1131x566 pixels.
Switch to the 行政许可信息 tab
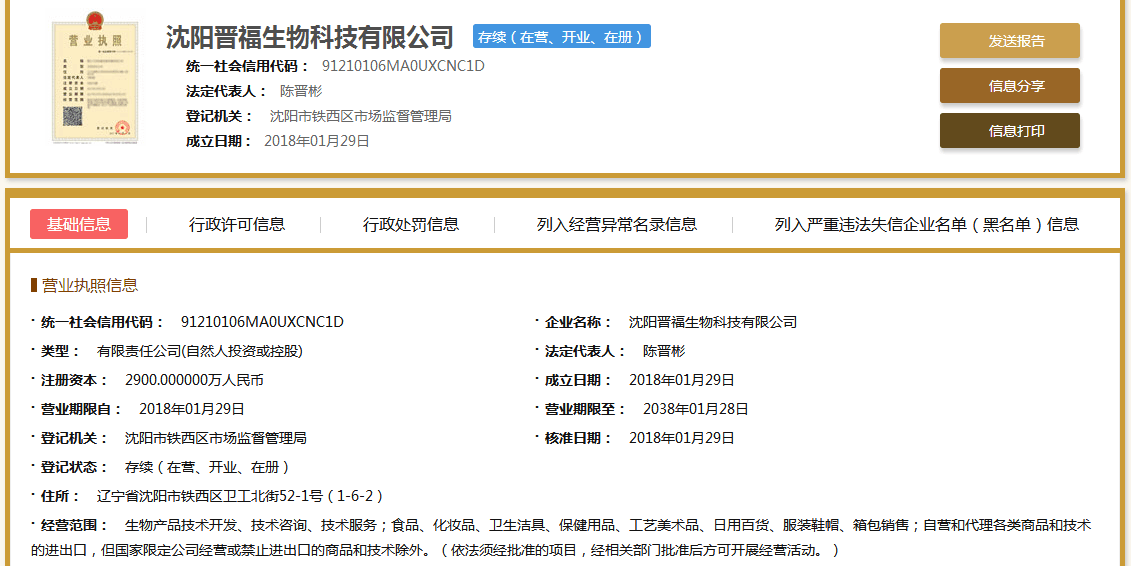pos(237,225)
